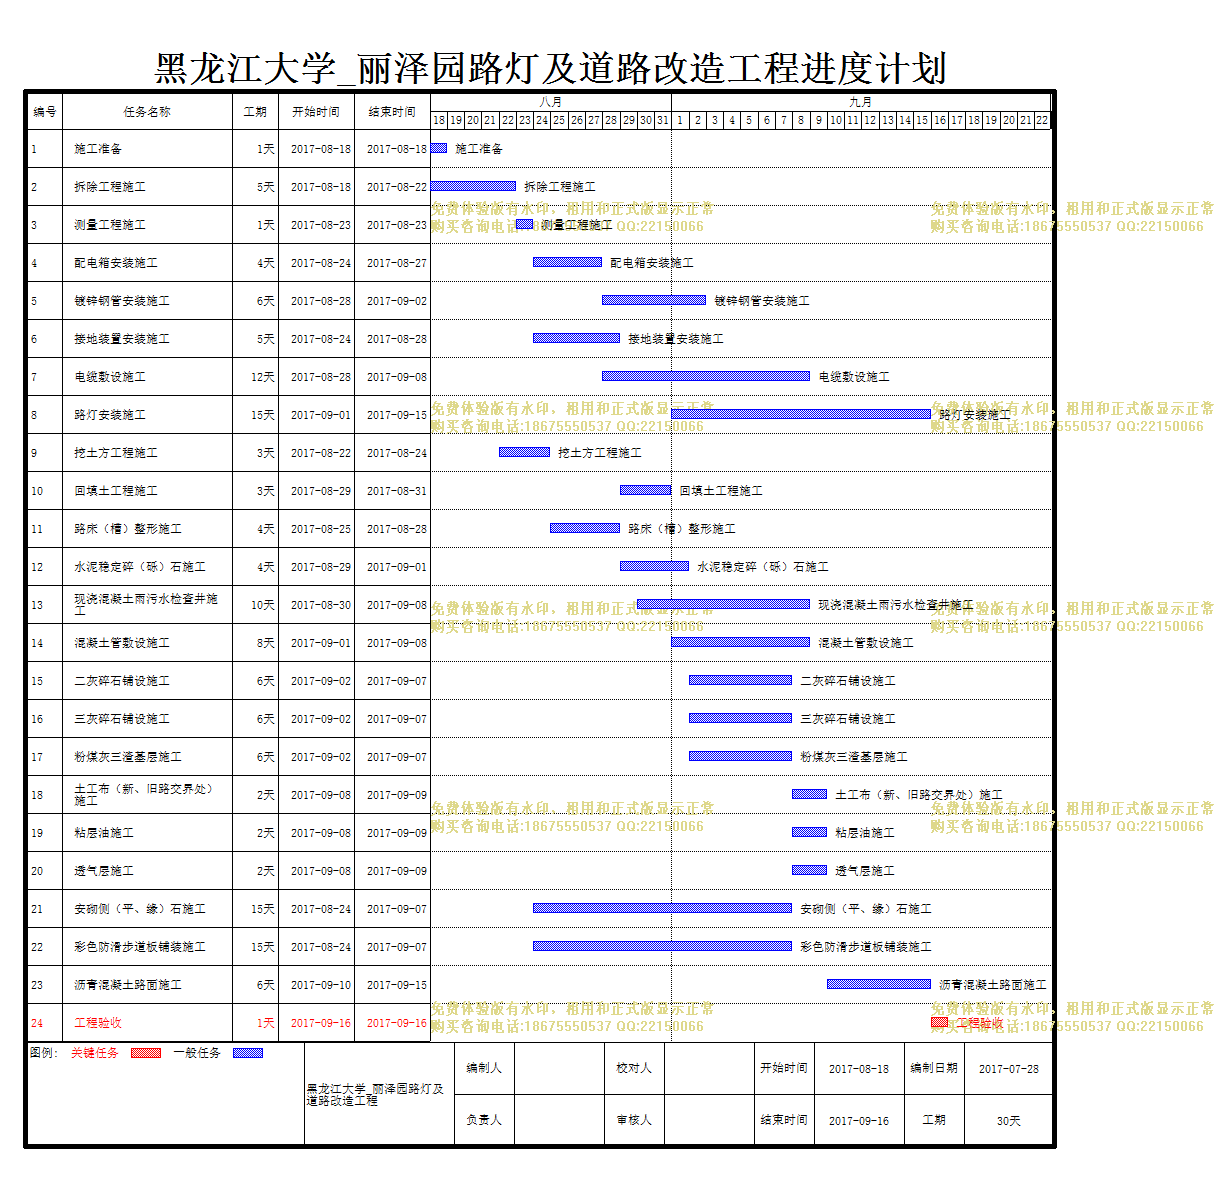Click the 12天 duration cell for 电缆敷设施工
1214x1195 pixels.
pos(256,377)
